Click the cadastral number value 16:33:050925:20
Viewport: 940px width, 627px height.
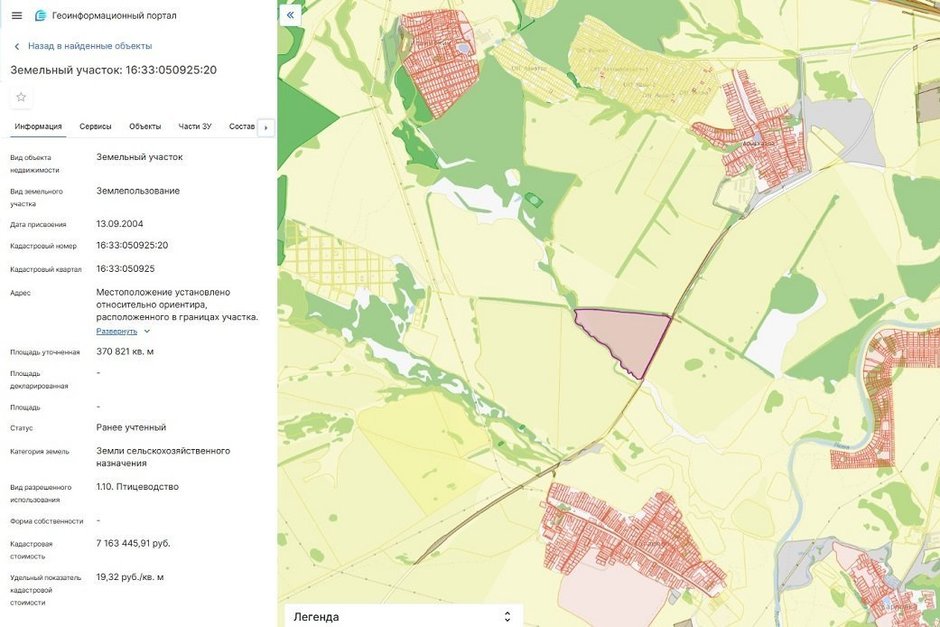[x=132, y=245]
